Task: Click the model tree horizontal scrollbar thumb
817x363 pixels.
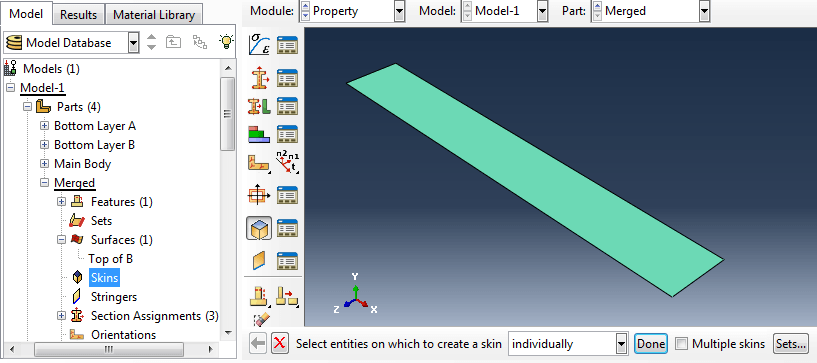Action: pyautogui.click(x=108, y=348)
